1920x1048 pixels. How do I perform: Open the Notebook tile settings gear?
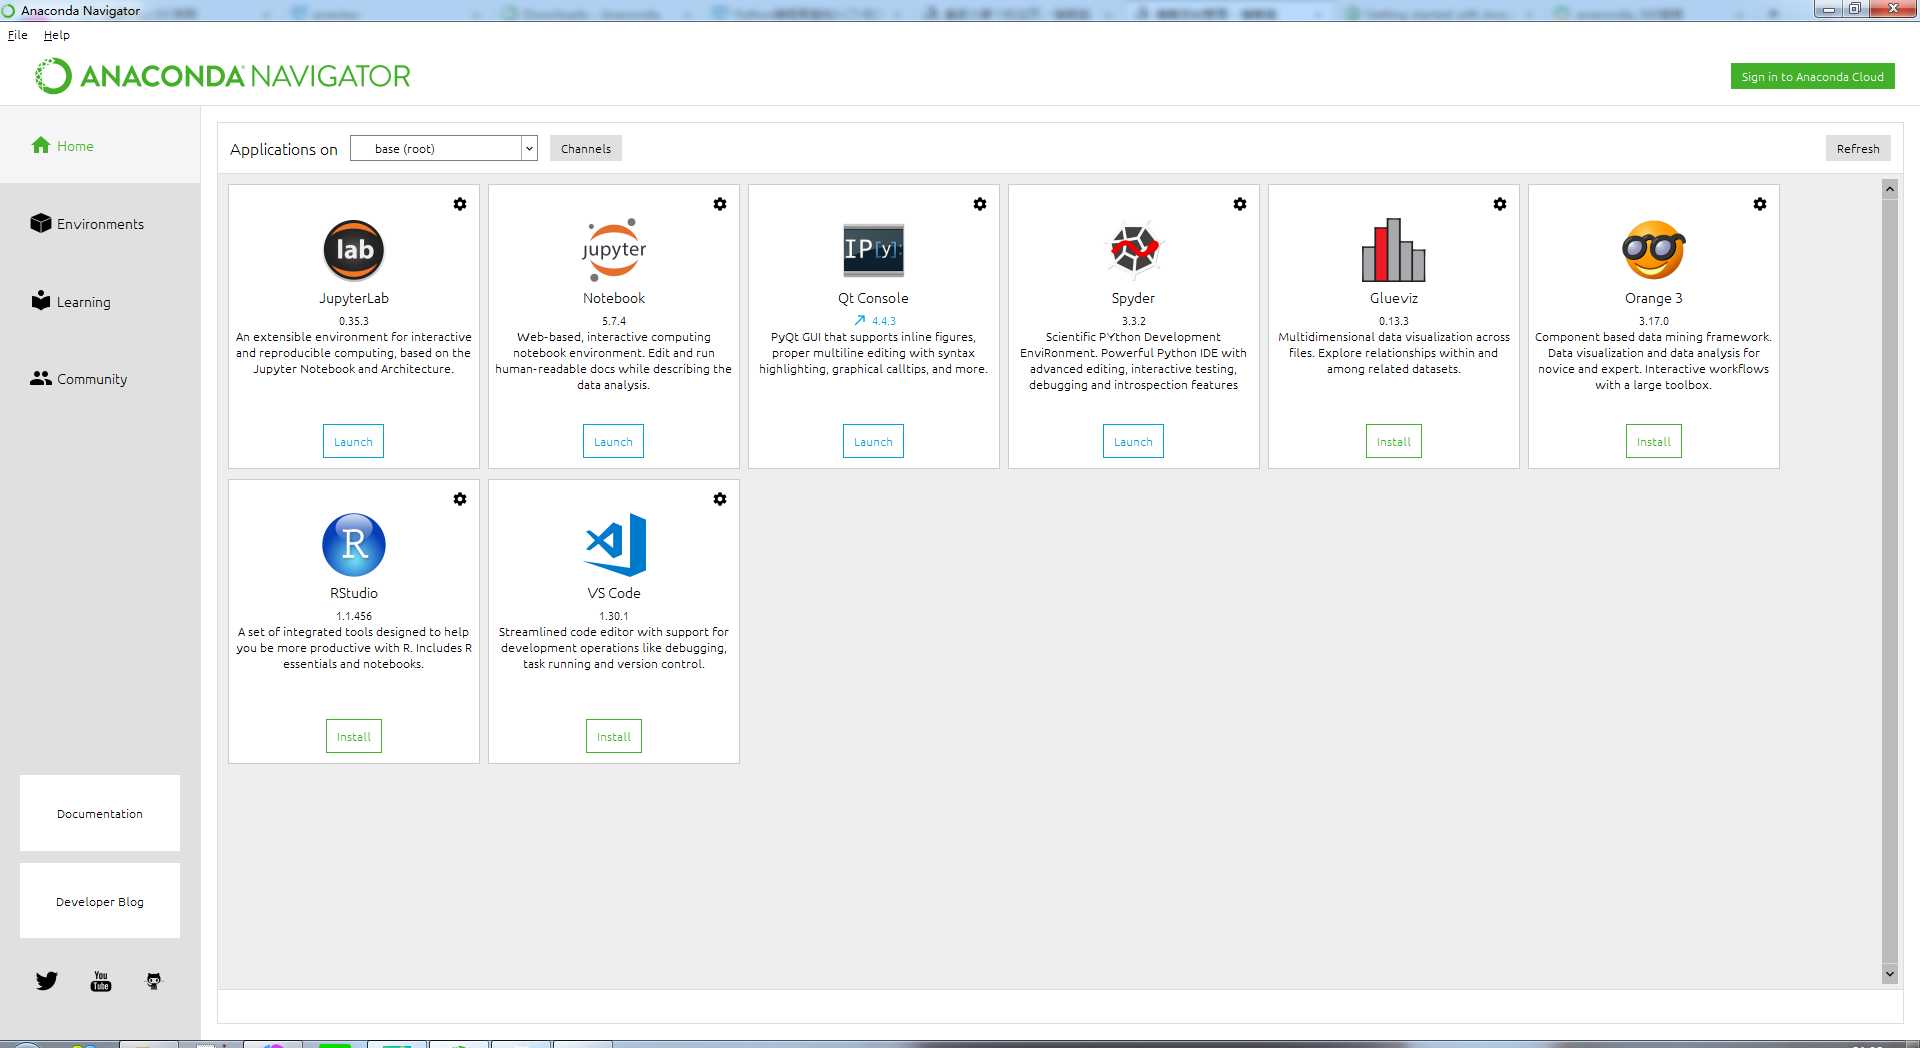pos(720,204)
